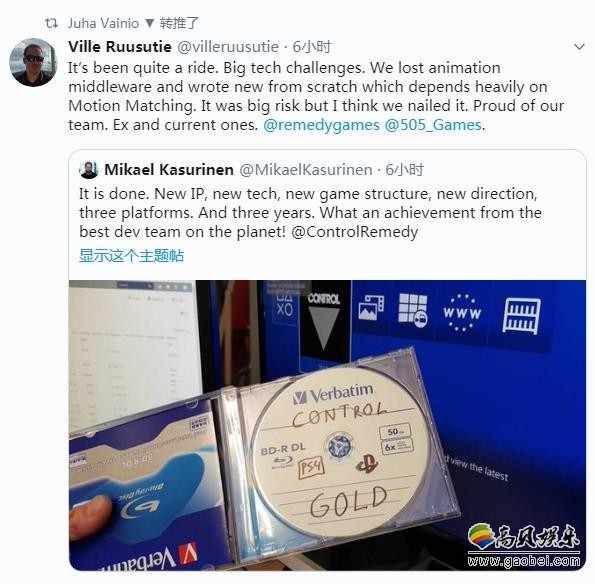
Task: Click 显示这个主题帖 to show the thread
Action: (x=131, y=255)
